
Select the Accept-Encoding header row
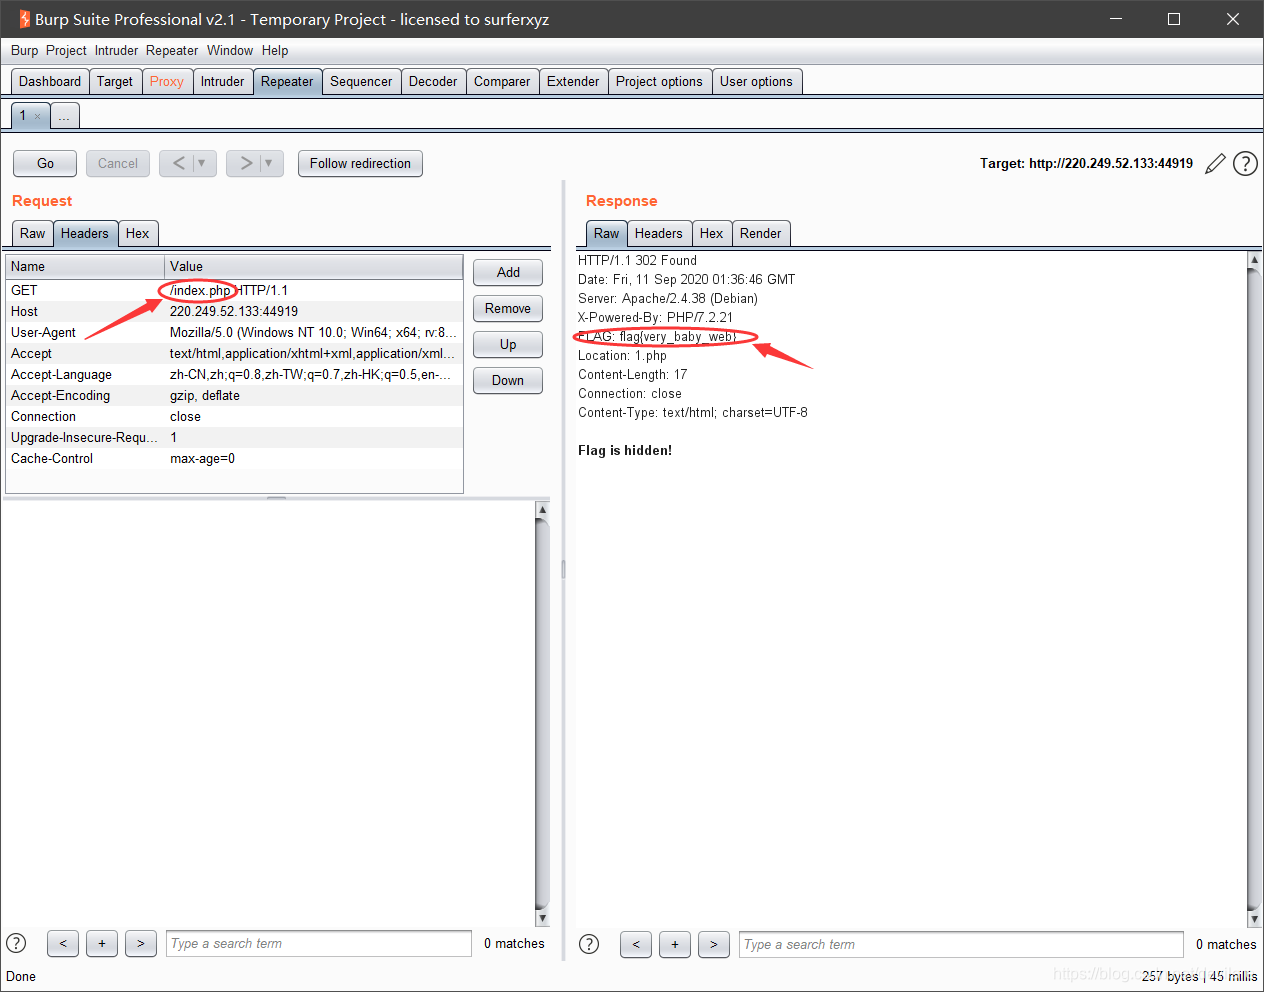[234, 396]
